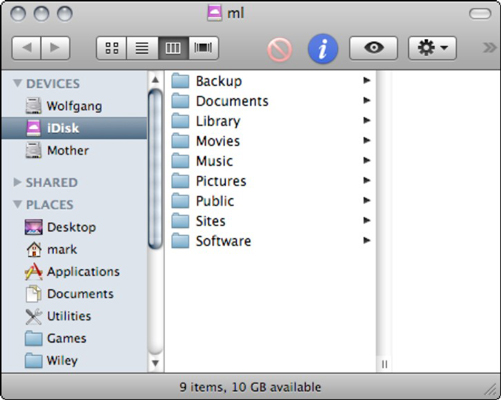Collapse the DEVICES section
The height and width of the screenshot is (400, 501).
pyautogui.click(x=18, y=83)
